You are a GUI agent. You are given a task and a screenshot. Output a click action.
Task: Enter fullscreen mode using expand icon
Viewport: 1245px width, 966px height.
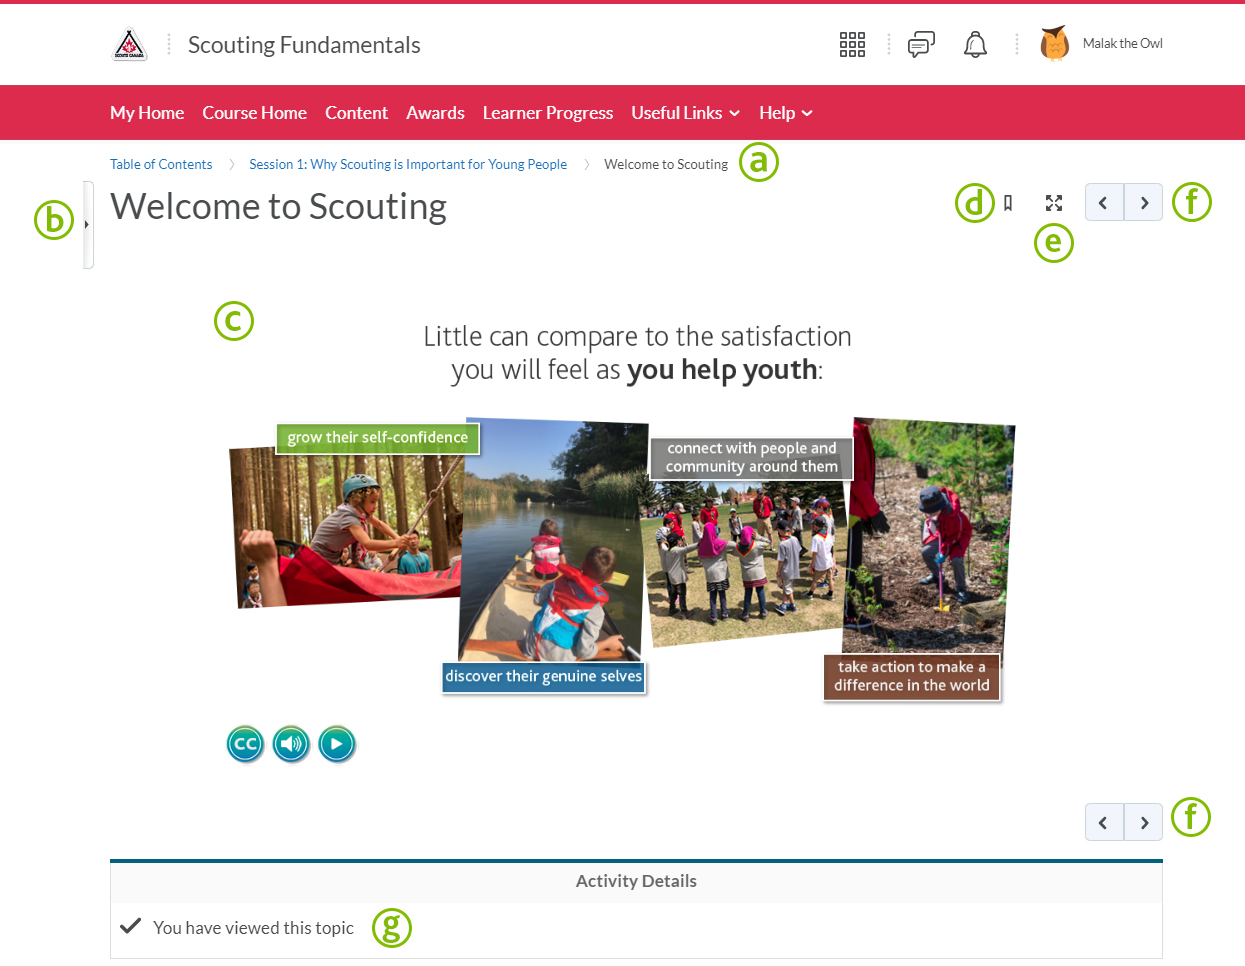(1054, 203)
